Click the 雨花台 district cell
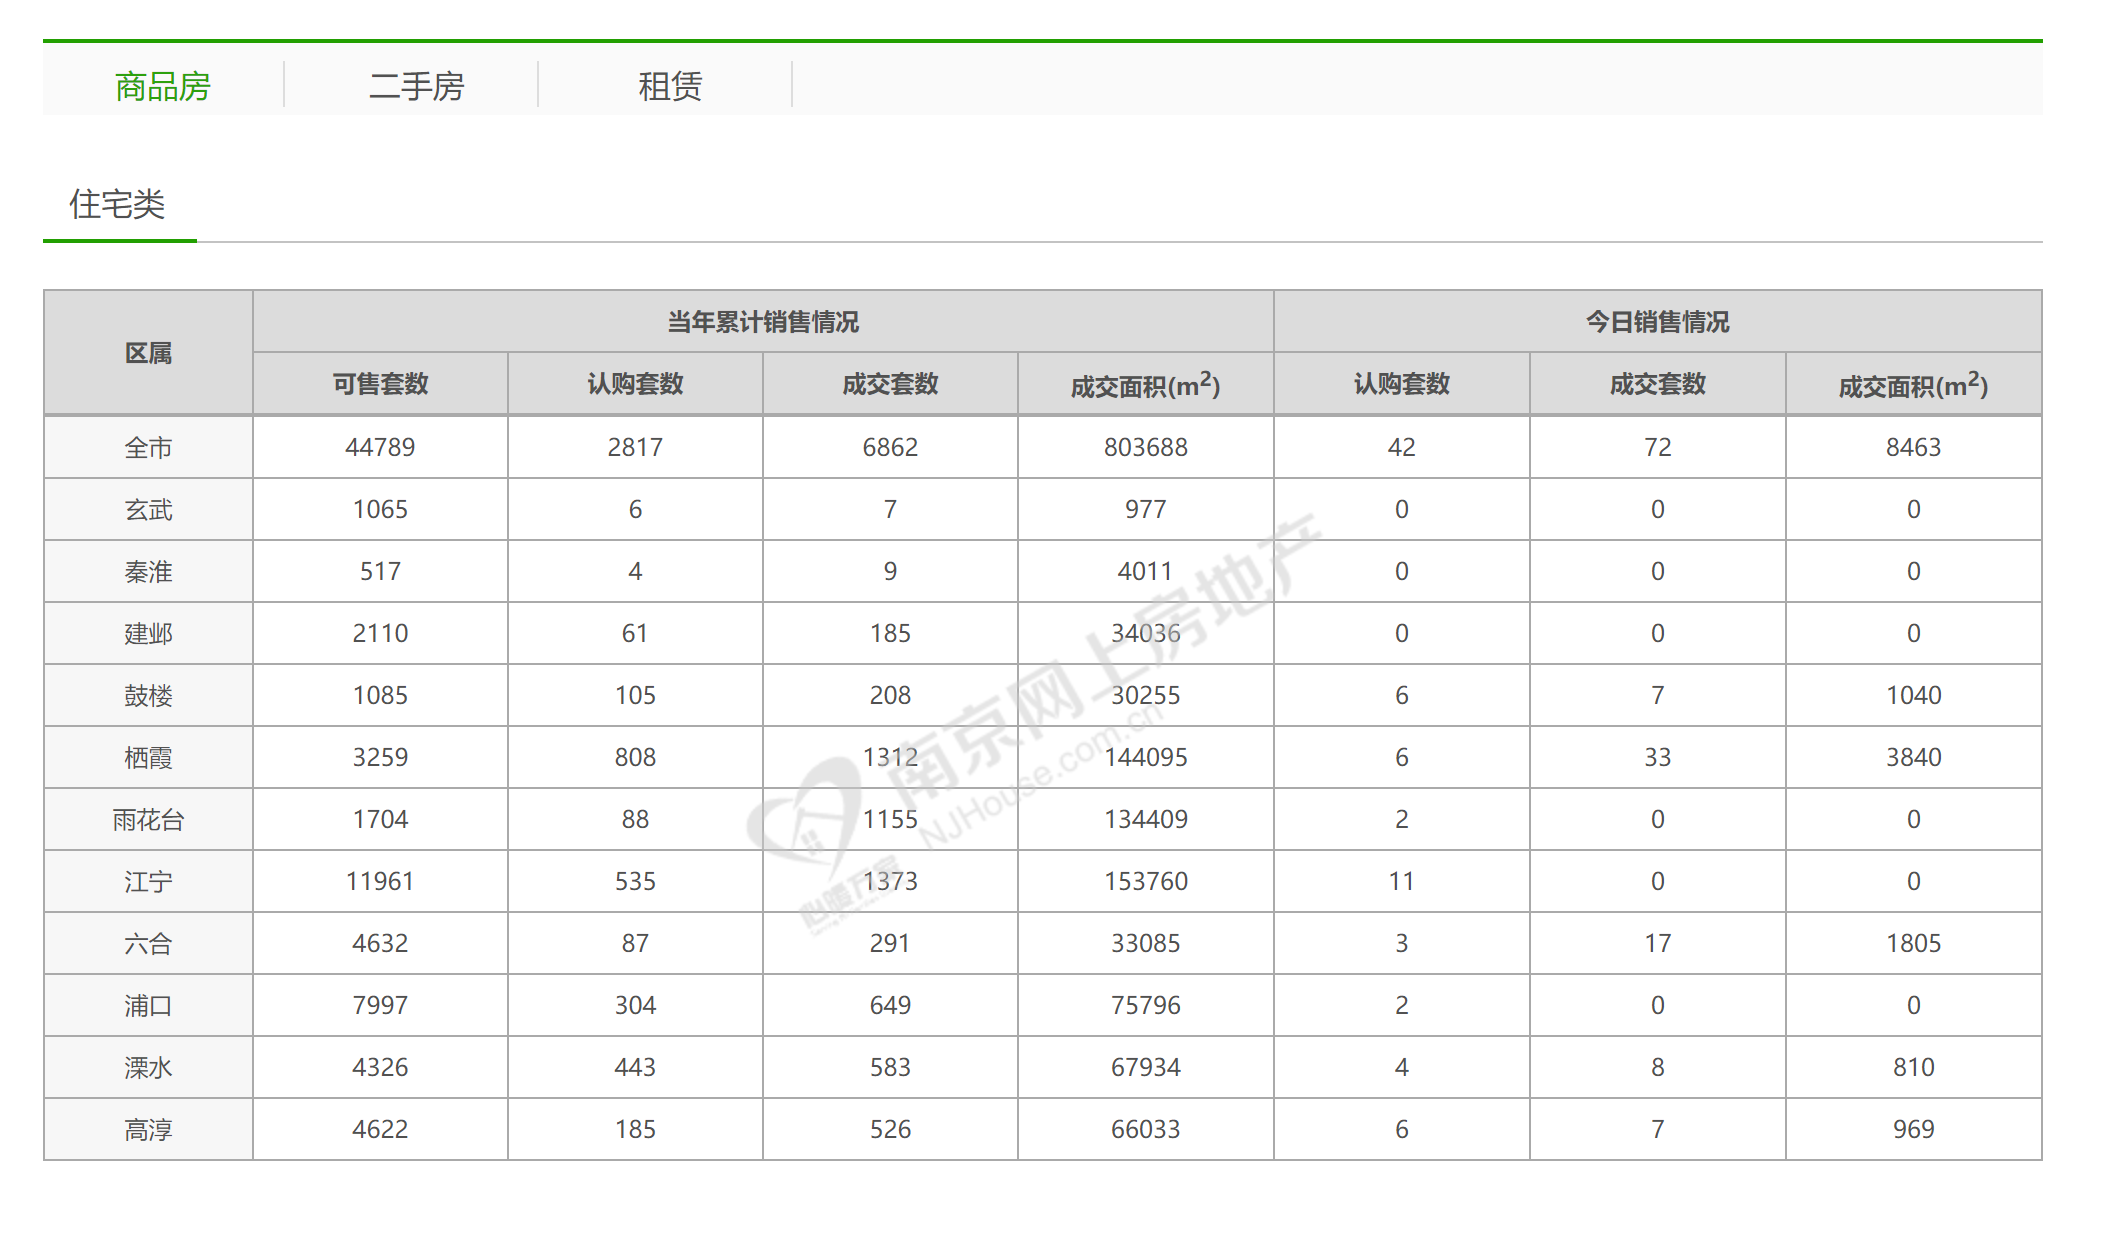Image resolution: width=2106 pixels, height=1233 pixels. (x=148, y=819)
